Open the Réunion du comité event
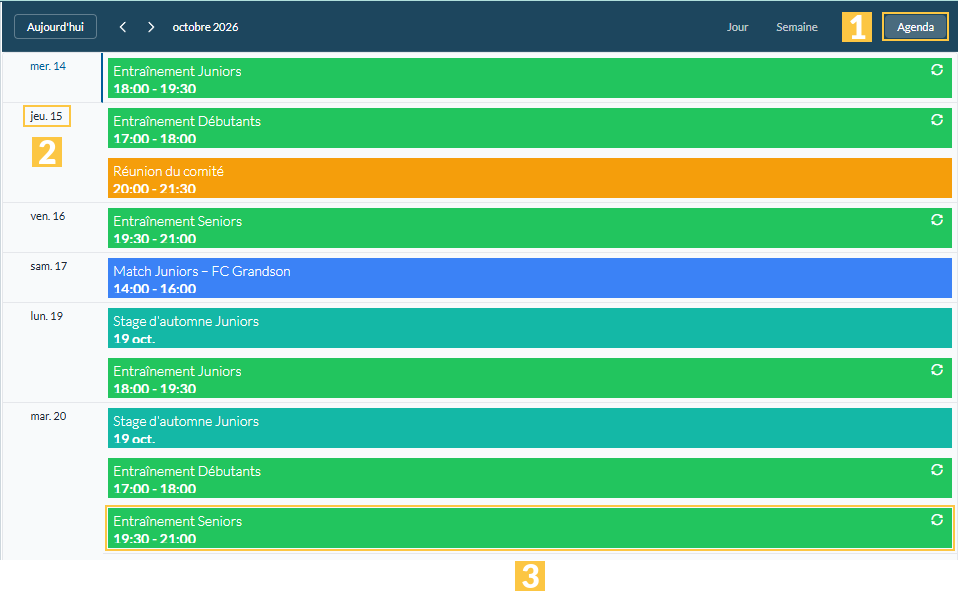 [530, 178]
